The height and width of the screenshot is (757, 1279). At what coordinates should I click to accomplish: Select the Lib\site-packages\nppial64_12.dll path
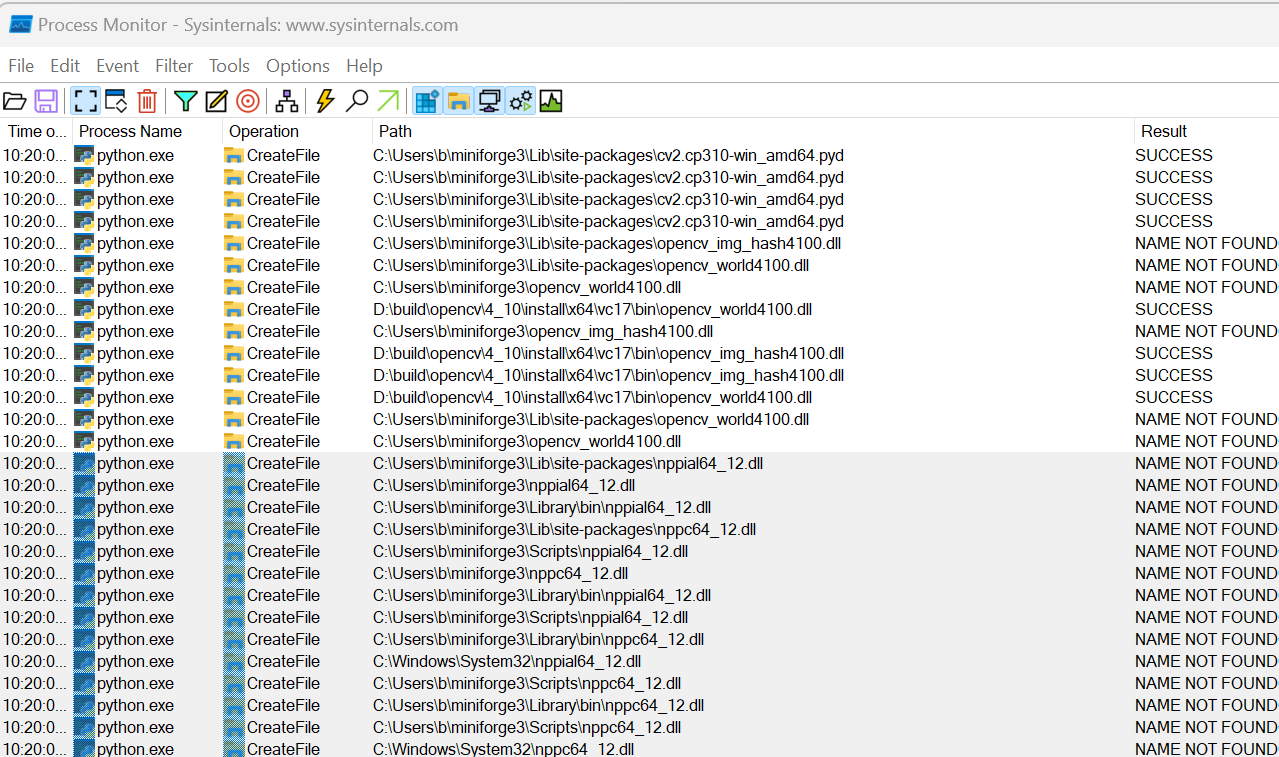[x=568, y=463]
